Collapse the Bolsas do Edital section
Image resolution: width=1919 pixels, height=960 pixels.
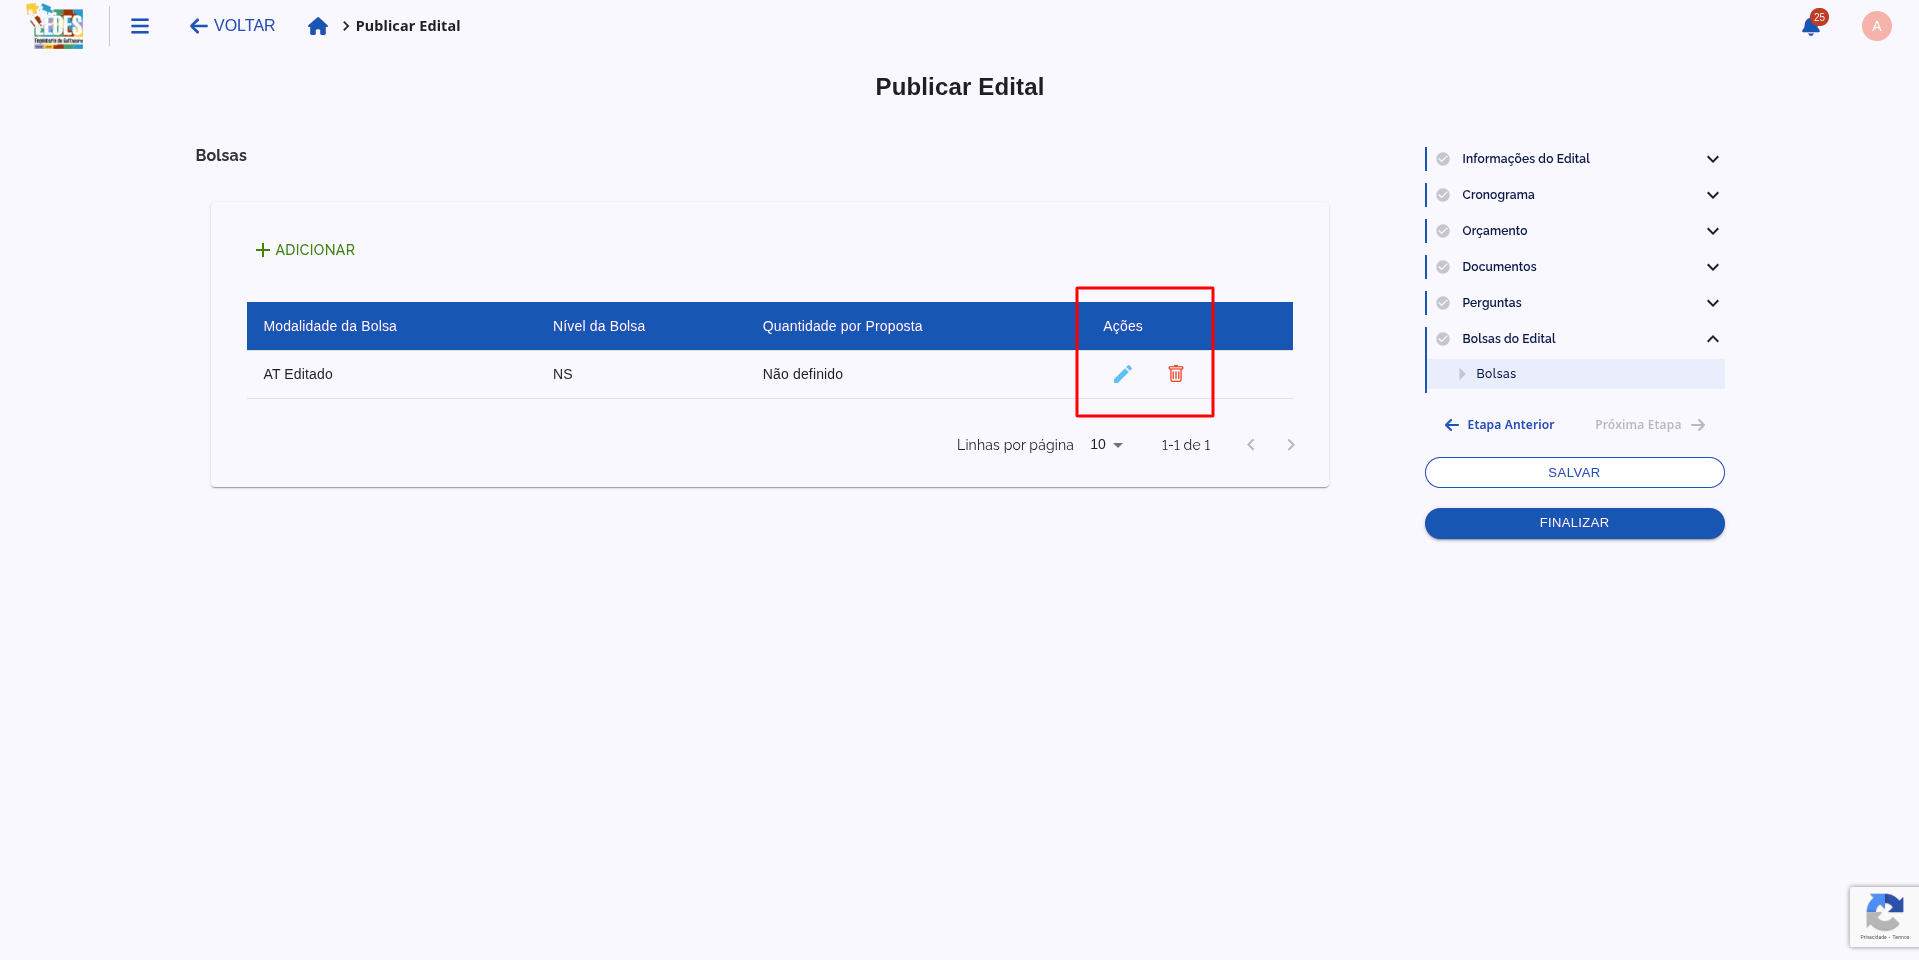[1713, 339]
